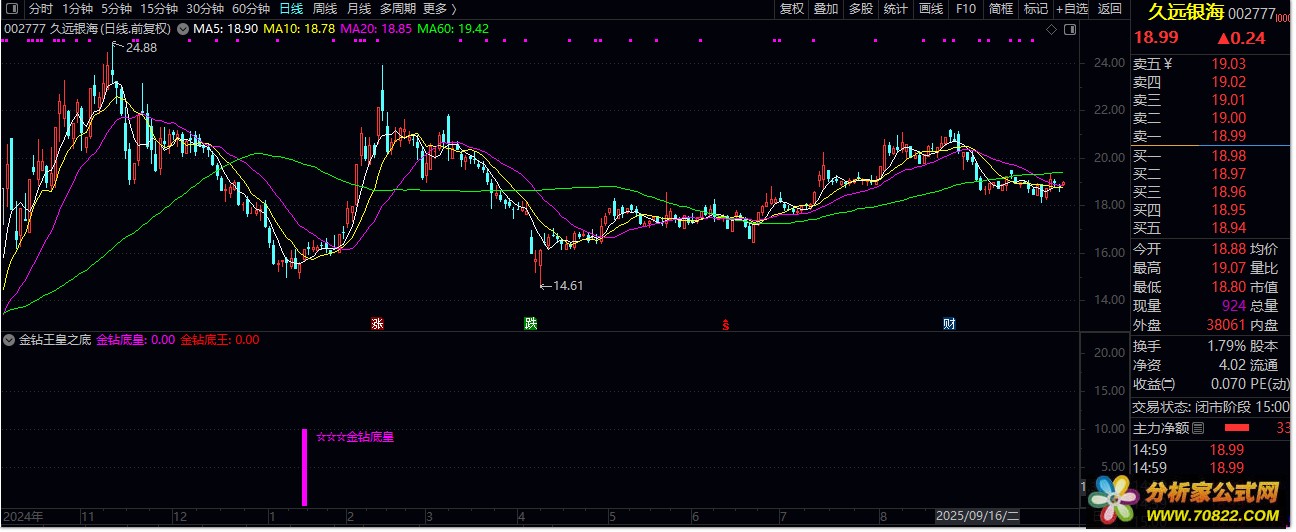Click the red 涨 marker icon
Image resolution: width=1296 pixels, height=532 pixels.
(x=377, y=323)
